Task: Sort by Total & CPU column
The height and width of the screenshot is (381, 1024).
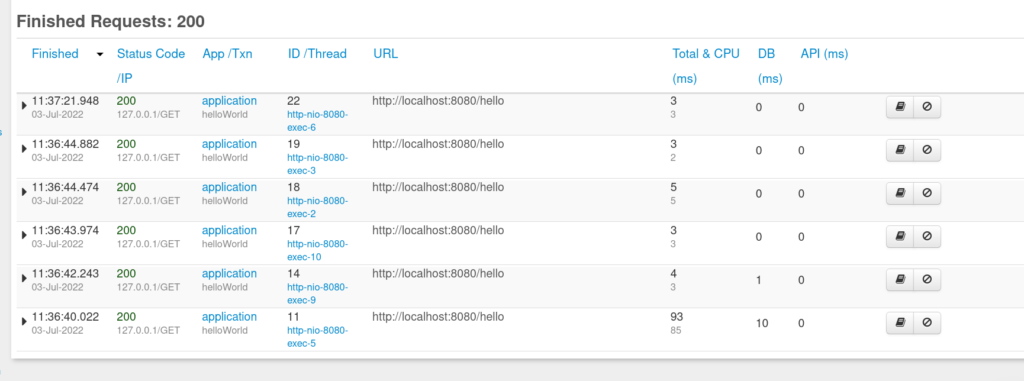Action: point(706,65)
